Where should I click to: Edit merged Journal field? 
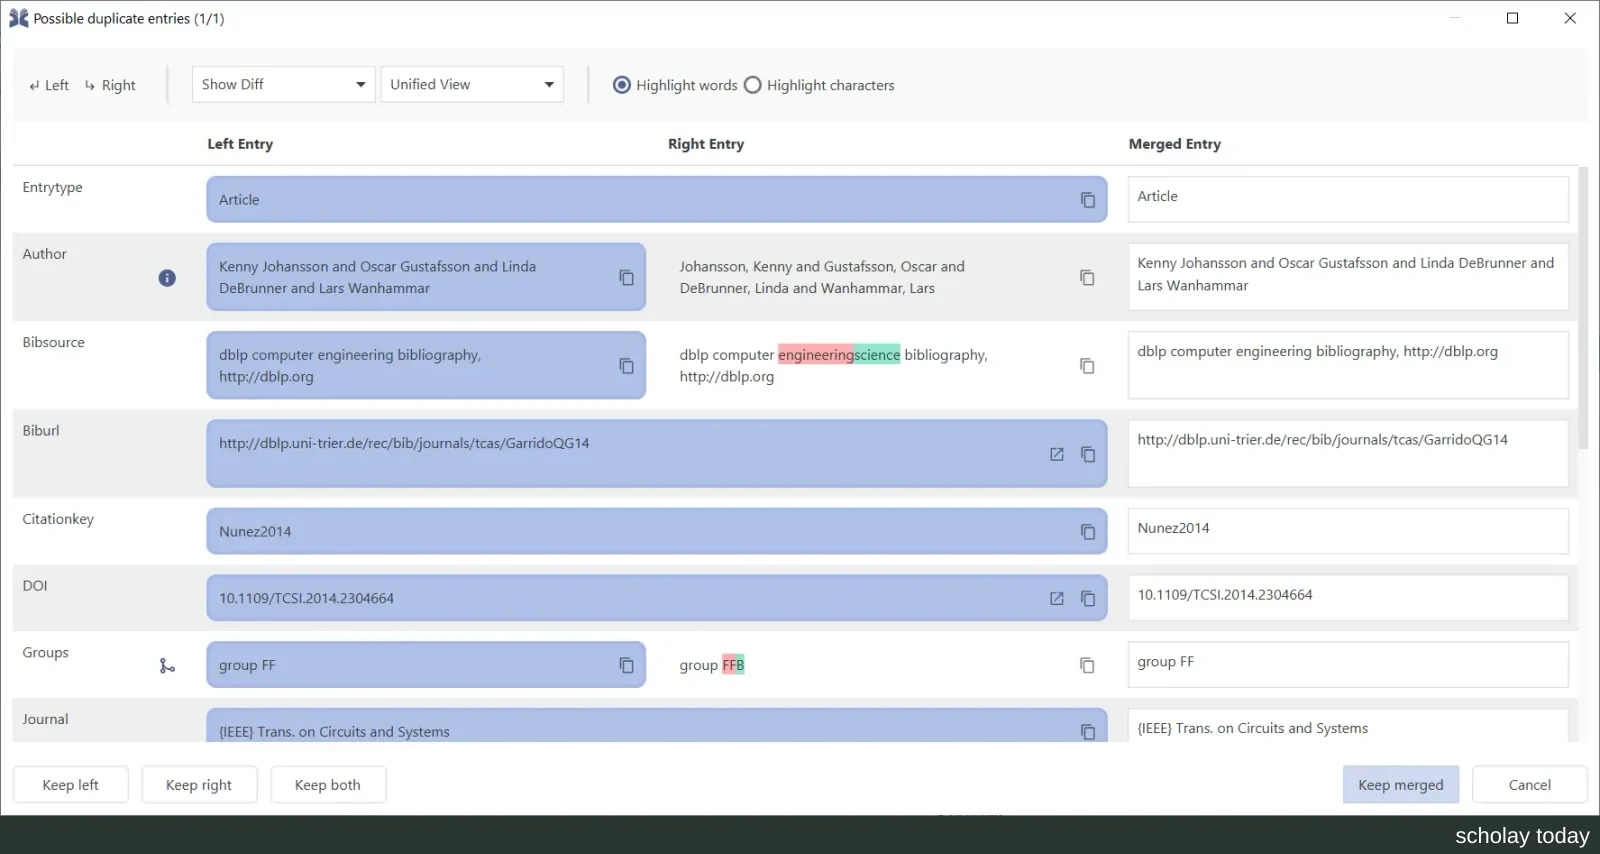[1348, 726]
